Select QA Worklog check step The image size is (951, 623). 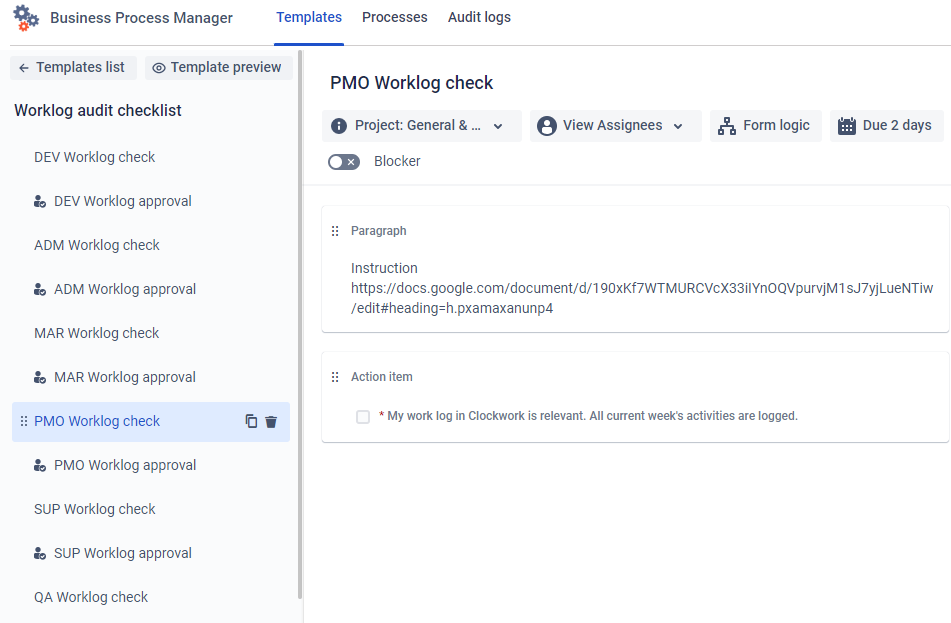(91, 597)
